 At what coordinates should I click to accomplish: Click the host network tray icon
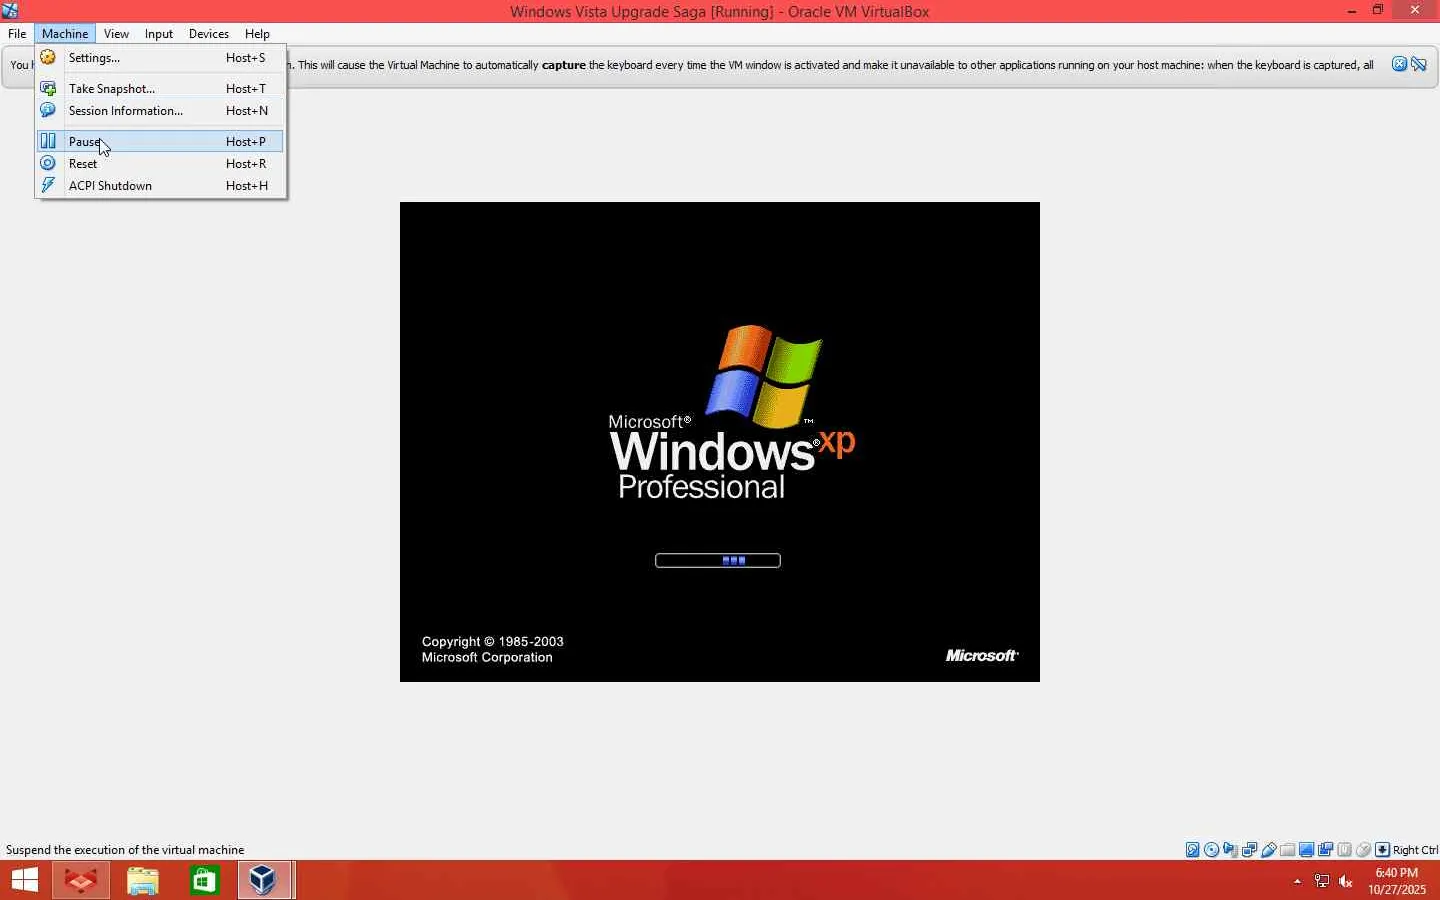point(1322,881)
